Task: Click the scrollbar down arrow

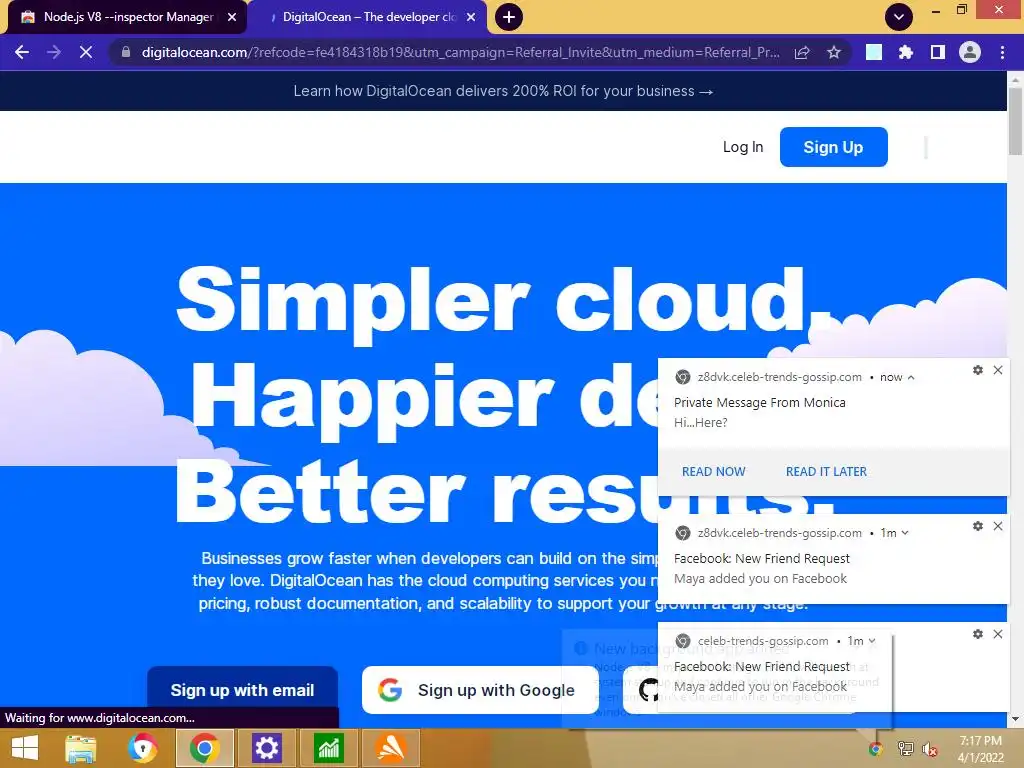Action: [1015, 719]
